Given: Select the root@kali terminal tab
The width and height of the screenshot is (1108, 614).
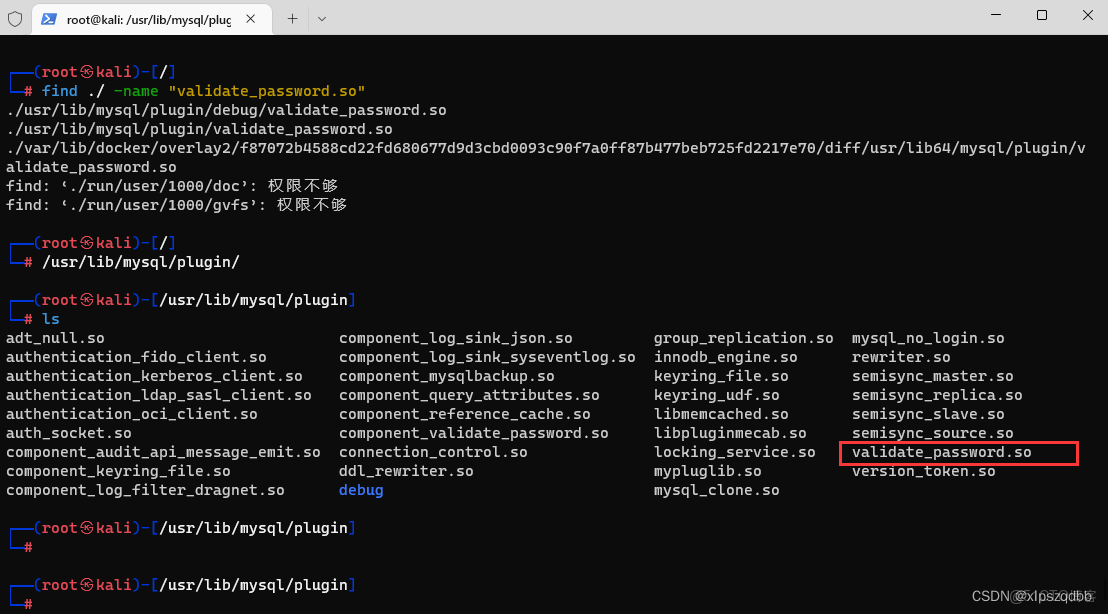Looking at the screenshot, I should [152, 19].
